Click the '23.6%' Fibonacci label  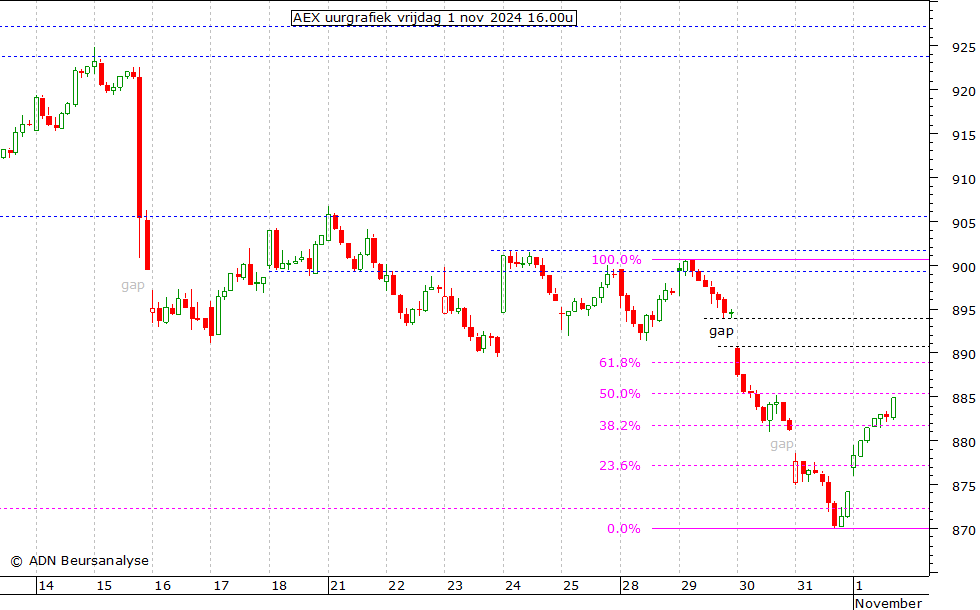[x=619, y=466]
